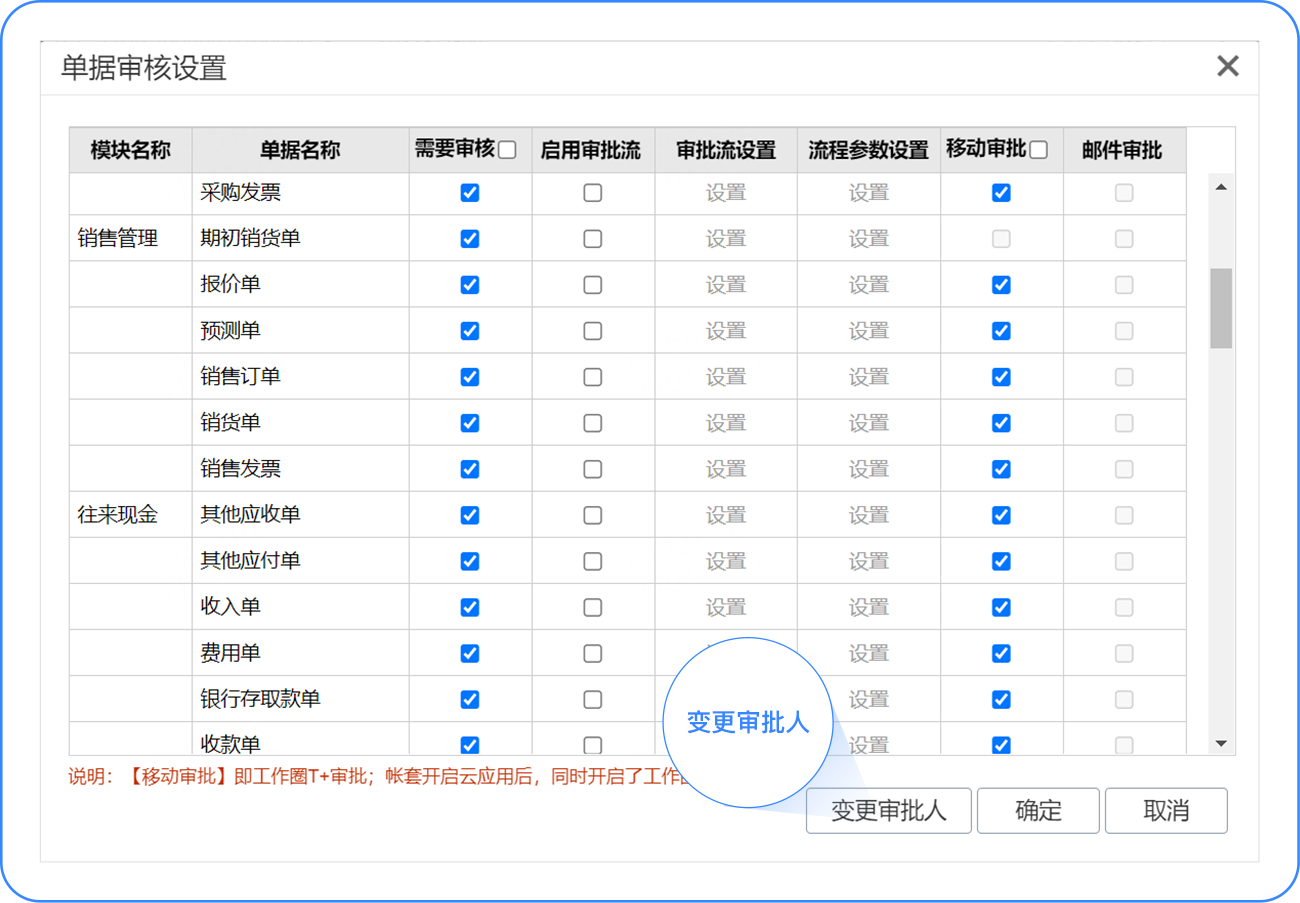Click the 单据名称 column header
The image size is (1300, 903).
[300, 151]
